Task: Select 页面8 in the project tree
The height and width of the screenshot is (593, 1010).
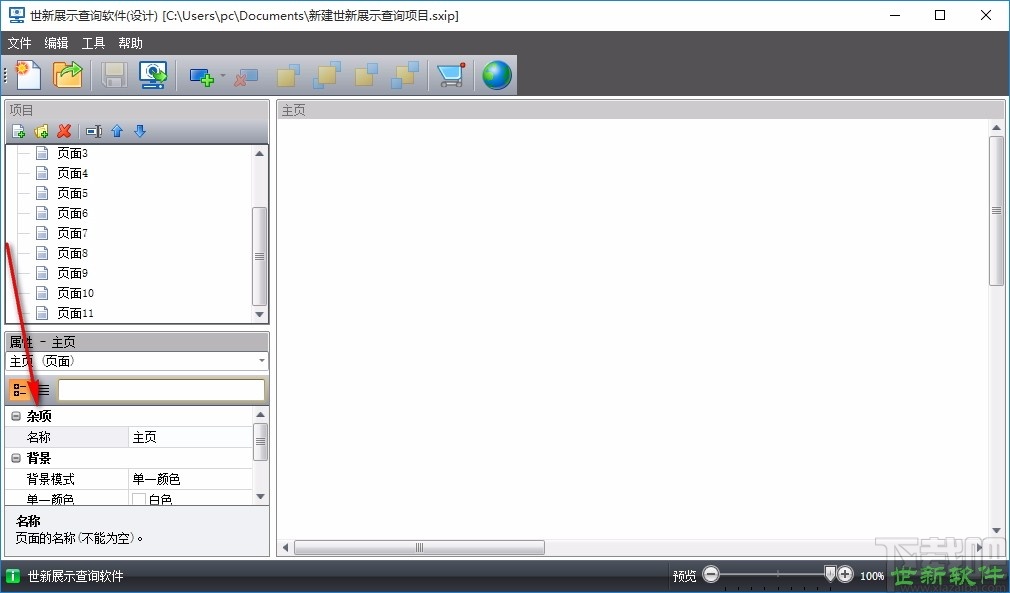Action: point(72,253)
